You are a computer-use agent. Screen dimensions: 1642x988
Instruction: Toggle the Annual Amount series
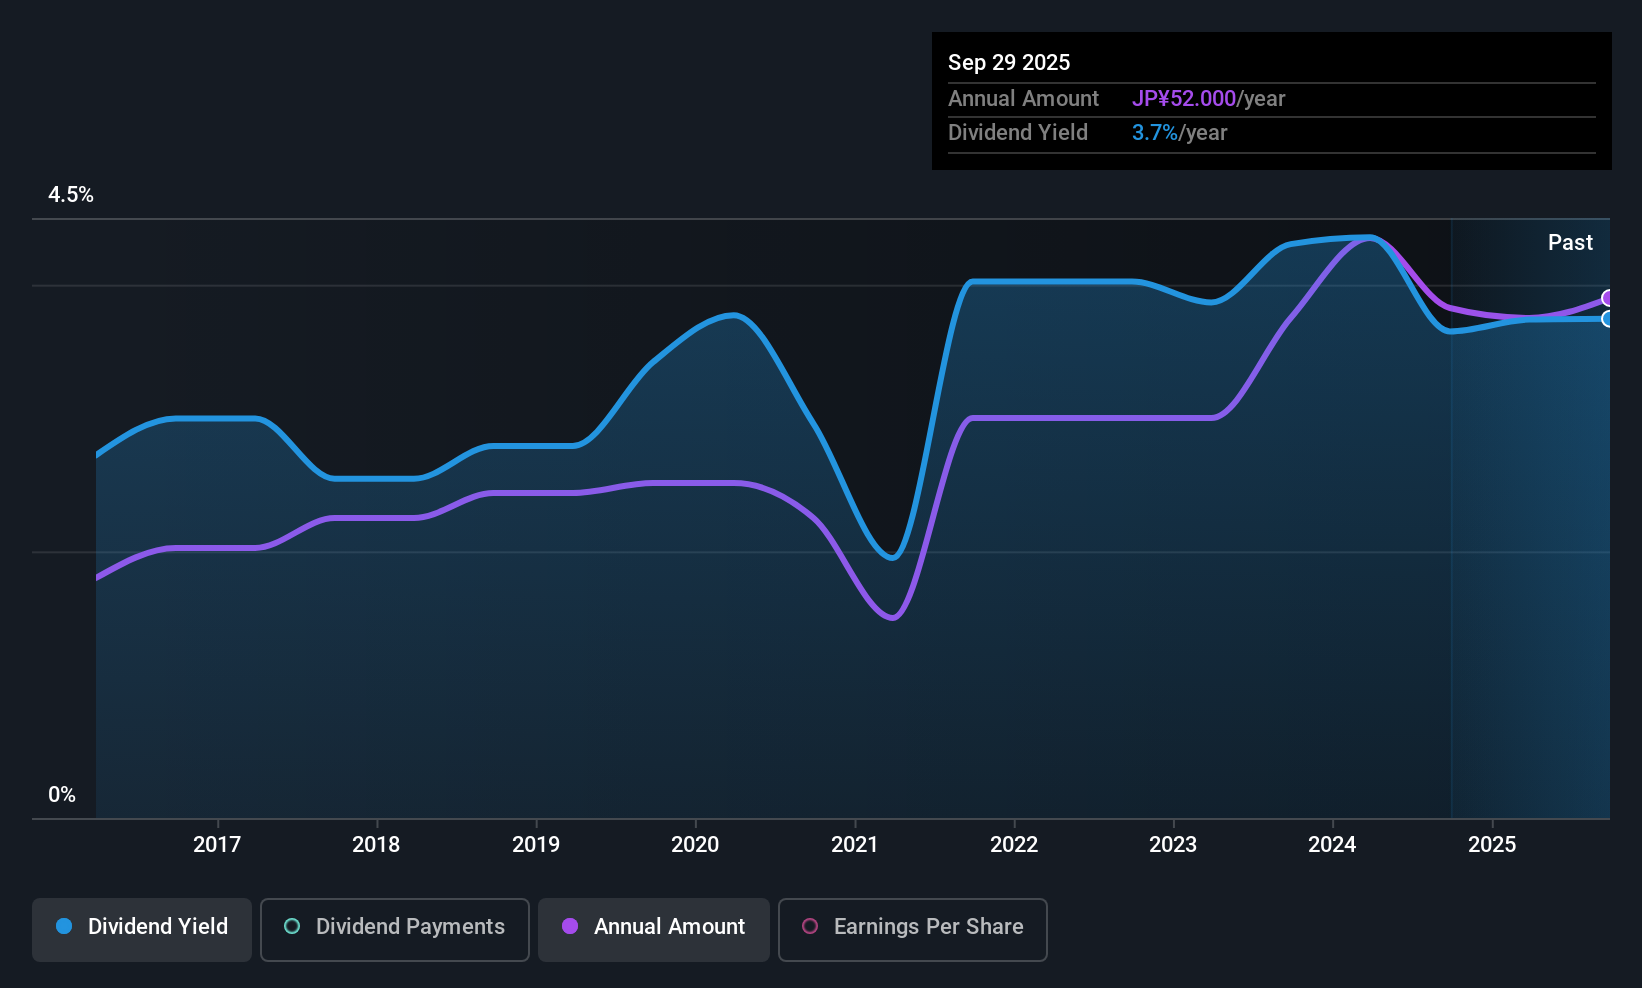tap(654, 930)
